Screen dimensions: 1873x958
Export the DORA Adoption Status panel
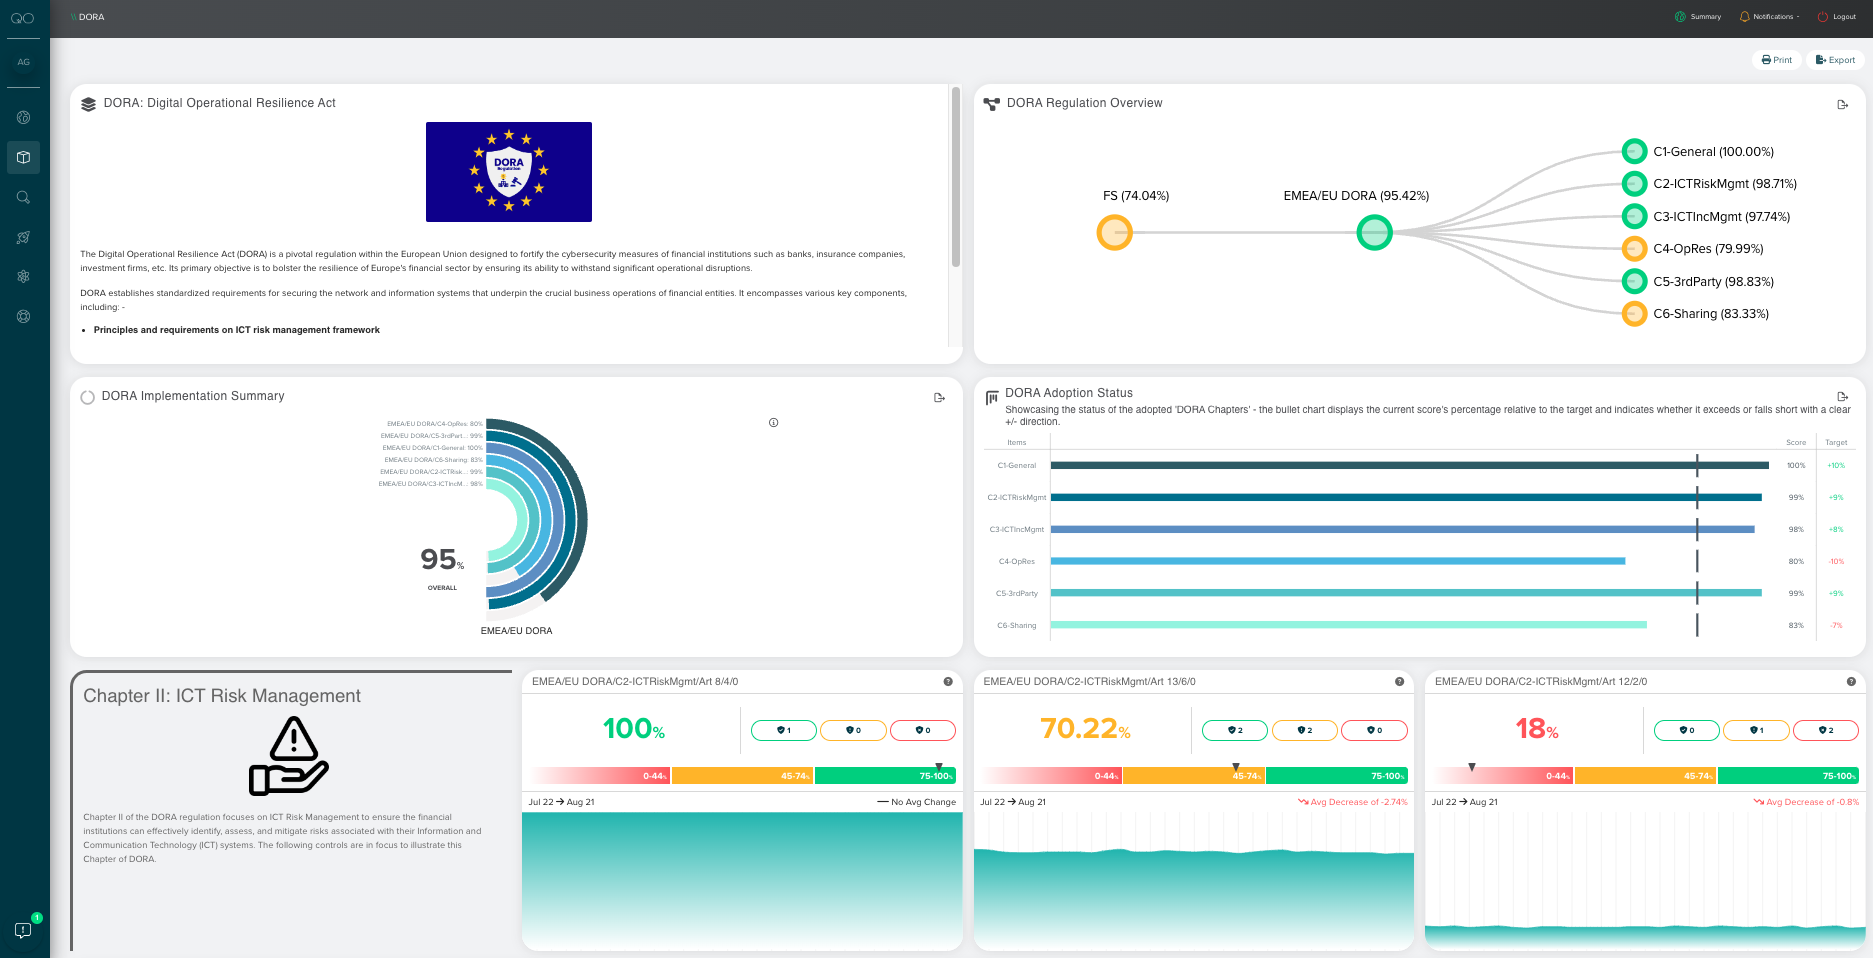point(1842,397)
